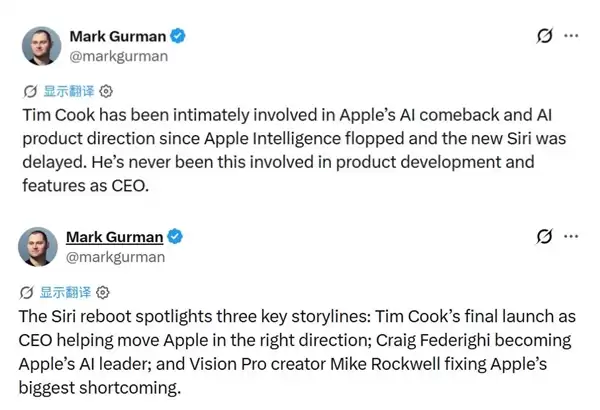Open translation settings gear in second tweet
Screen dimensions: 600x410
point(103,292)
